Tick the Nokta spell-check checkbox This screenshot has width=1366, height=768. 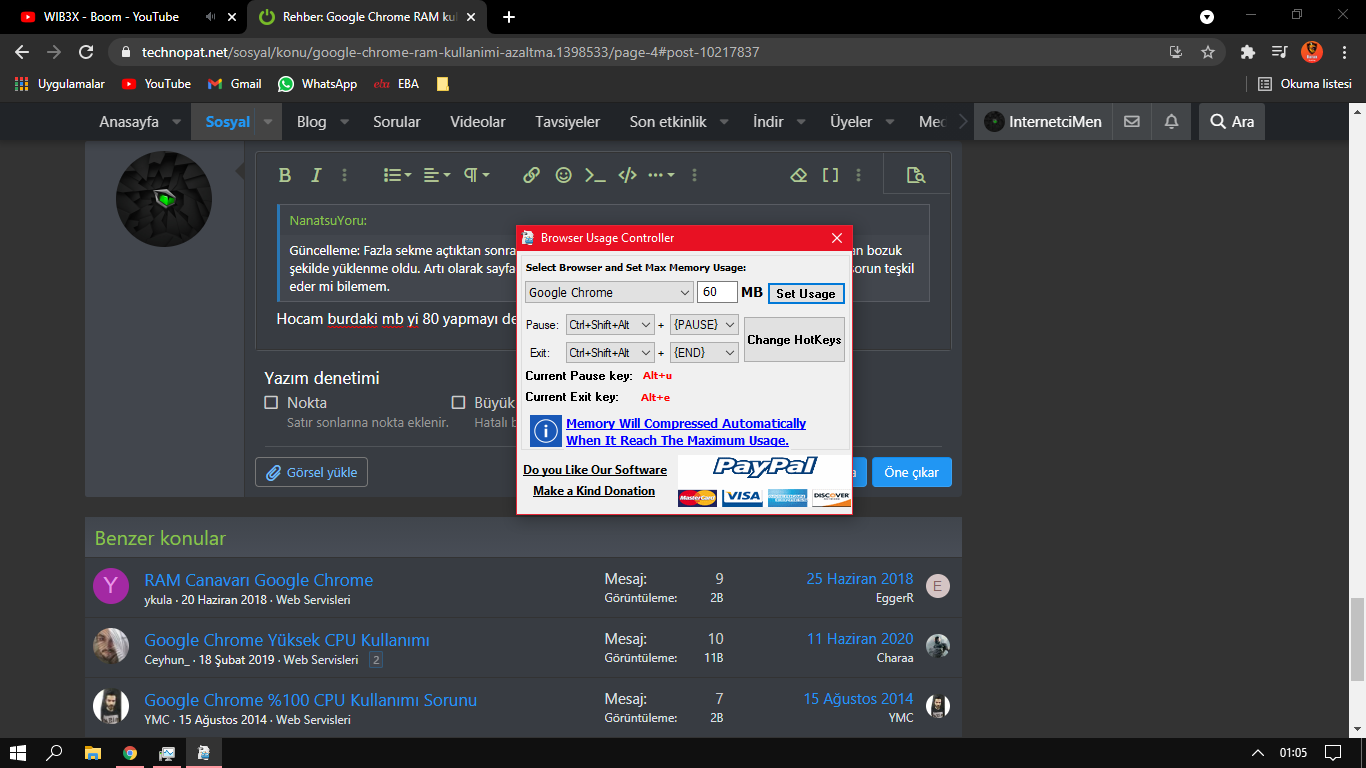271,403
